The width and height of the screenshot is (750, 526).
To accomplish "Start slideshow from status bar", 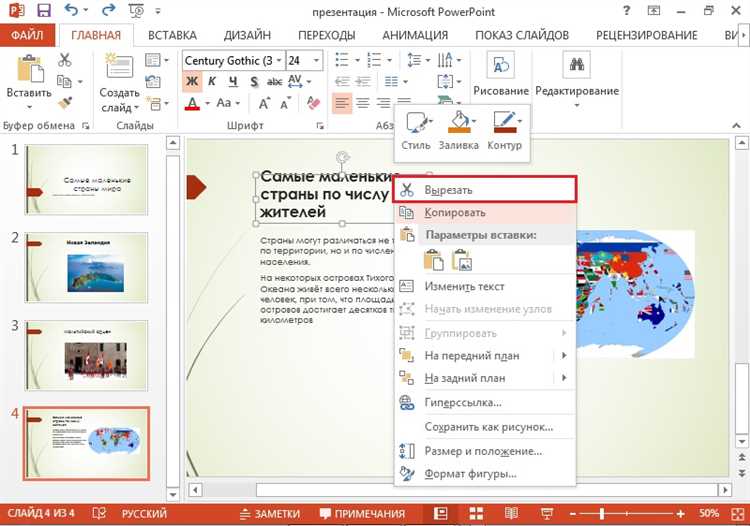I will tap(547, 513).
